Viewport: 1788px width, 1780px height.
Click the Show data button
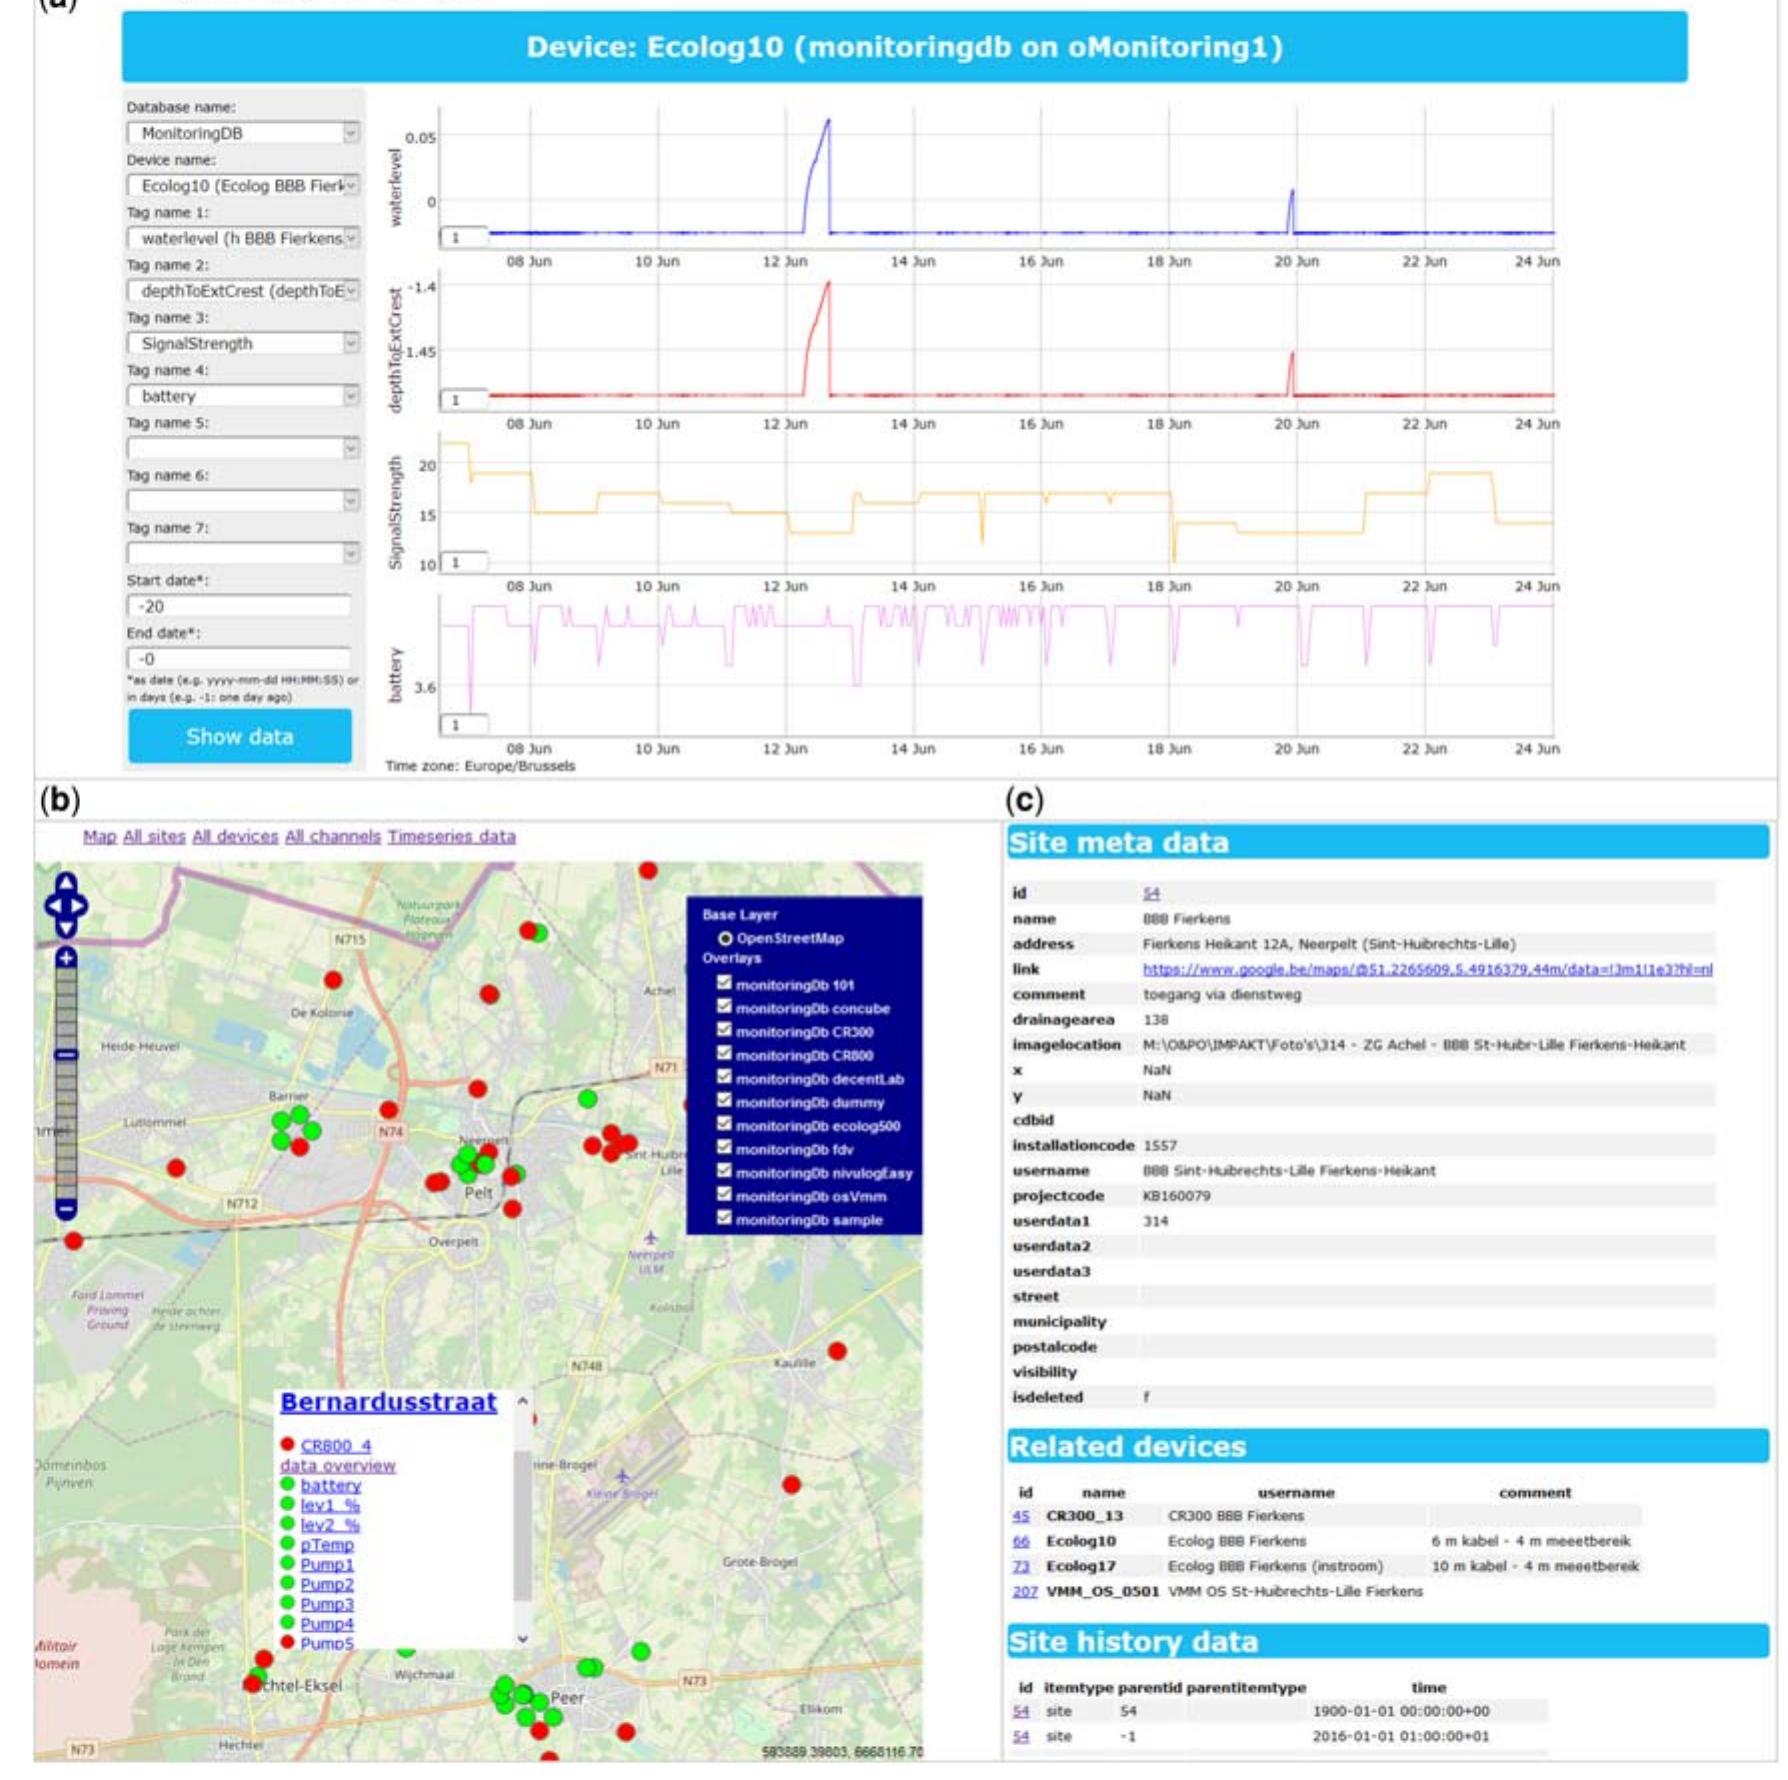click(240, 737)
